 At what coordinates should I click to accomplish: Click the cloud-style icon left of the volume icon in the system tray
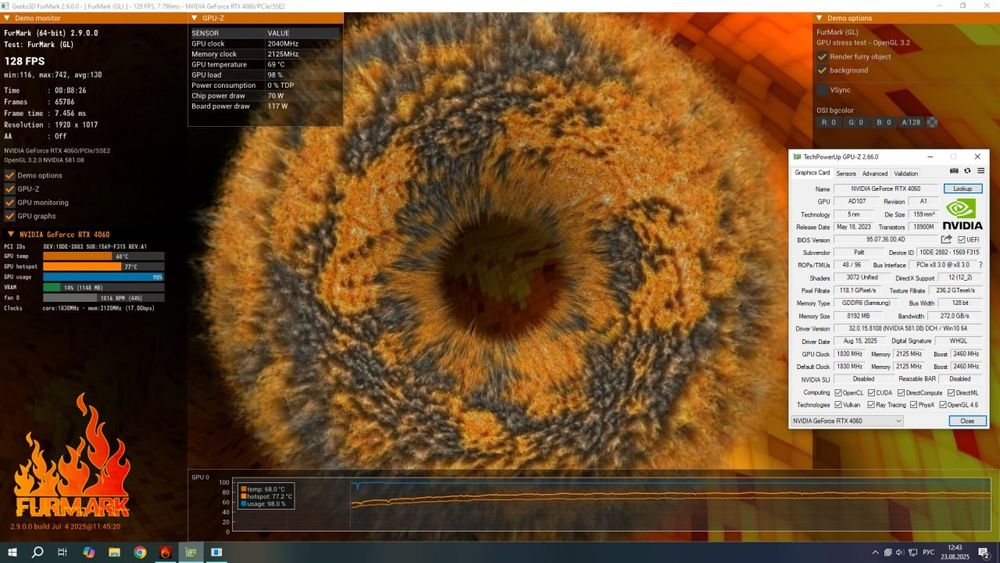888,552
